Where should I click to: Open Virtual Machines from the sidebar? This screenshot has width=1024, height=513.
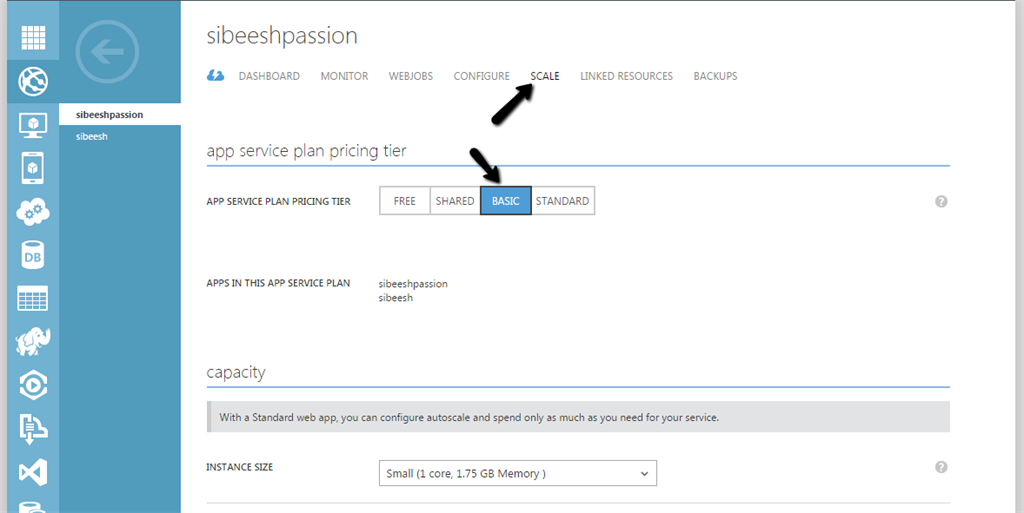click(33, 124)
